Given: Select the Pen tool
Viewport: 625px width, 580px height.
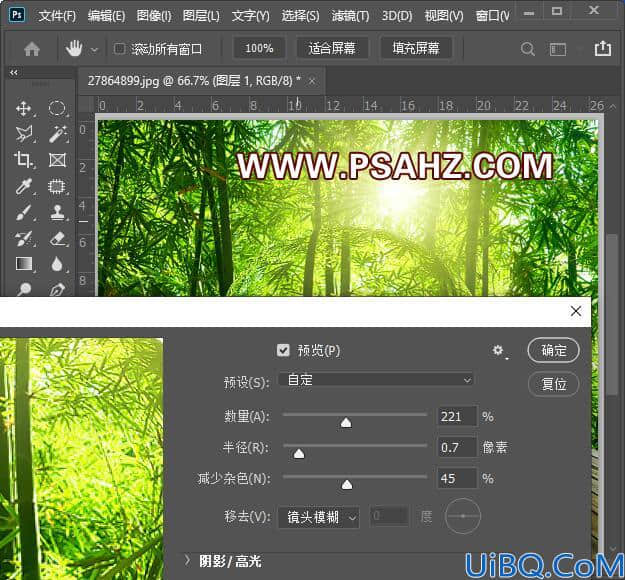Looking at the screenshot, I should pyautogui.click(x=57, y=289).
